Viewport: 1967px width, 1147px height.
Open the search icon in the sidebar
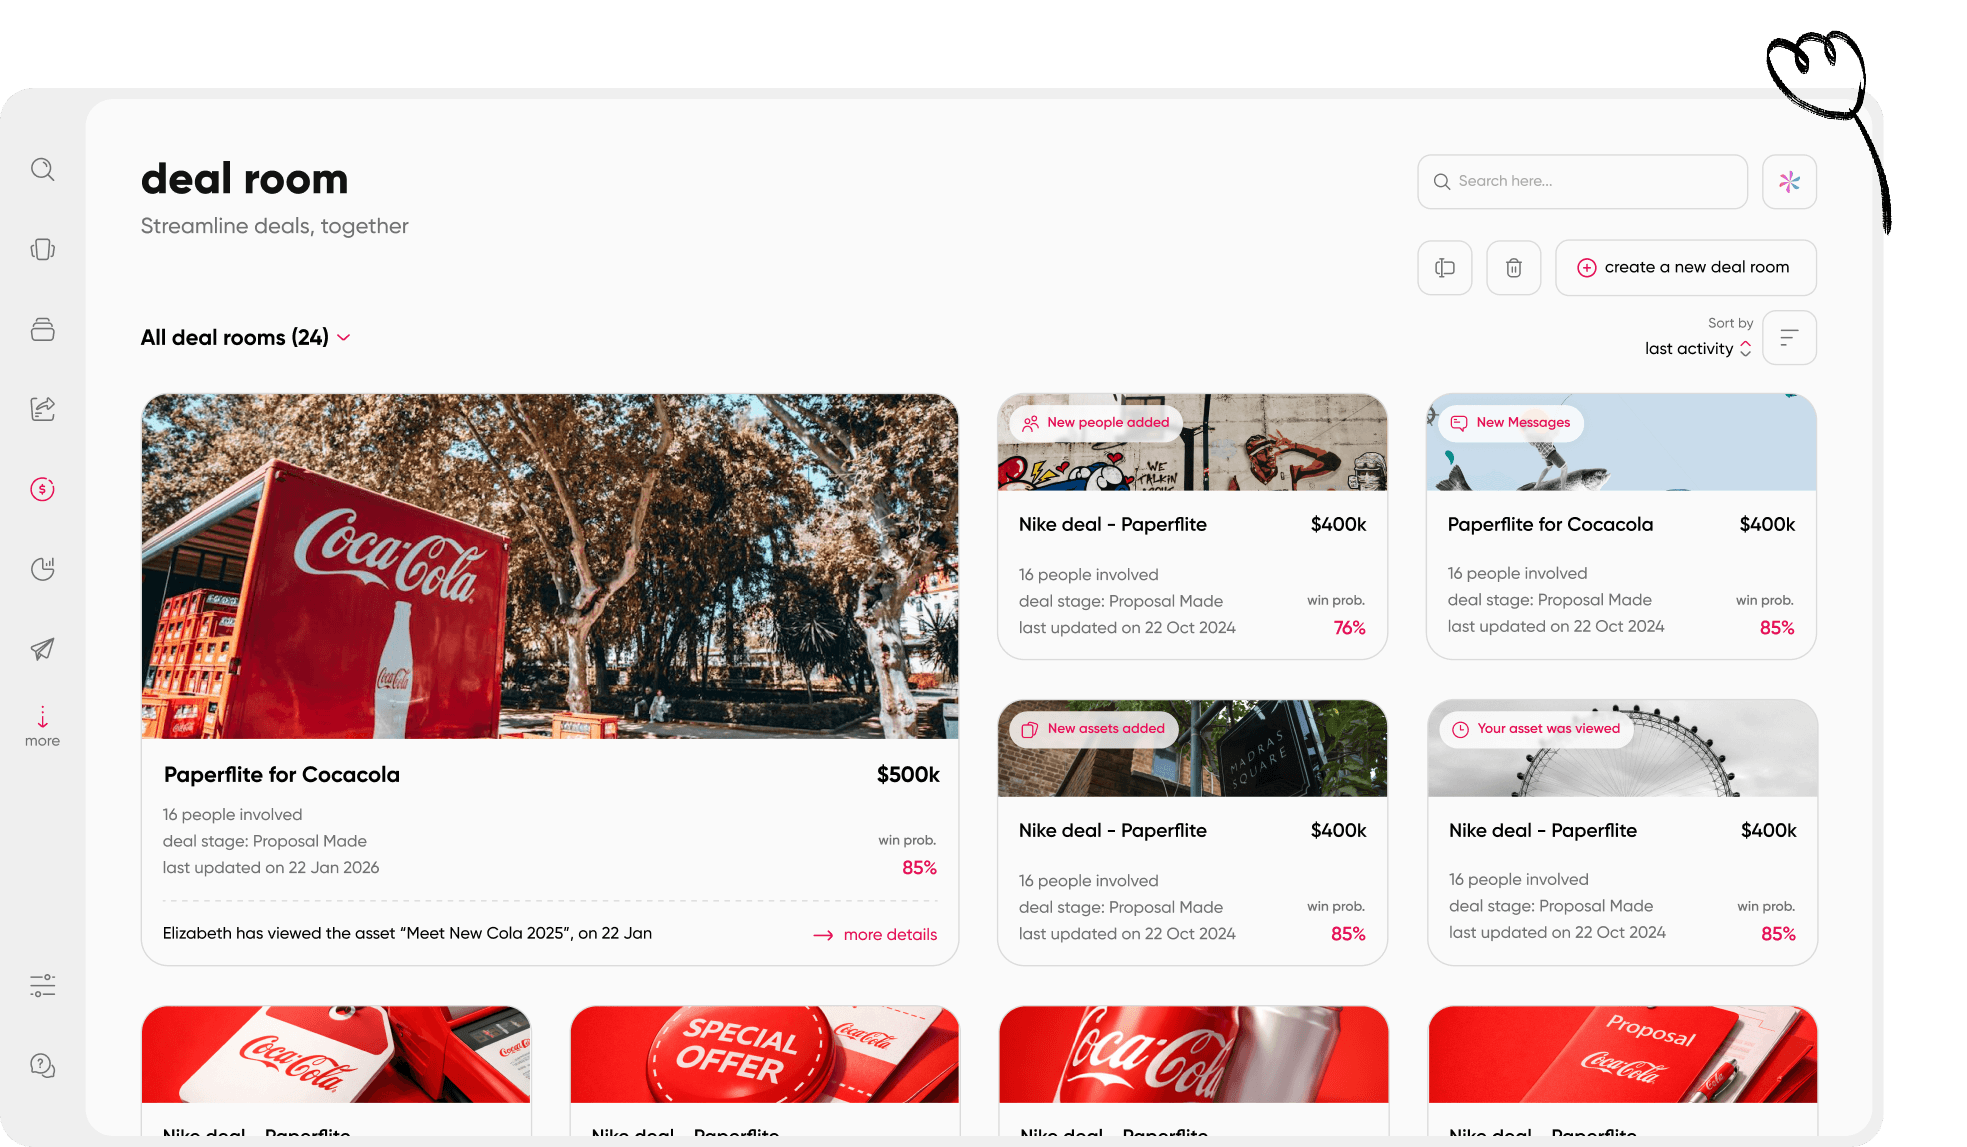[x=42, y=169]
